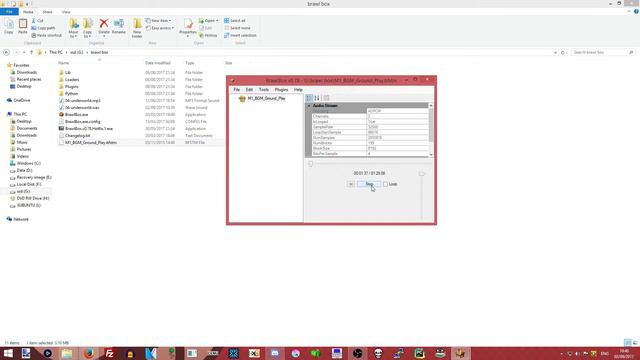Open the File tab in Explorer
This screenshot has width=640, height=360.
(9, 12)
